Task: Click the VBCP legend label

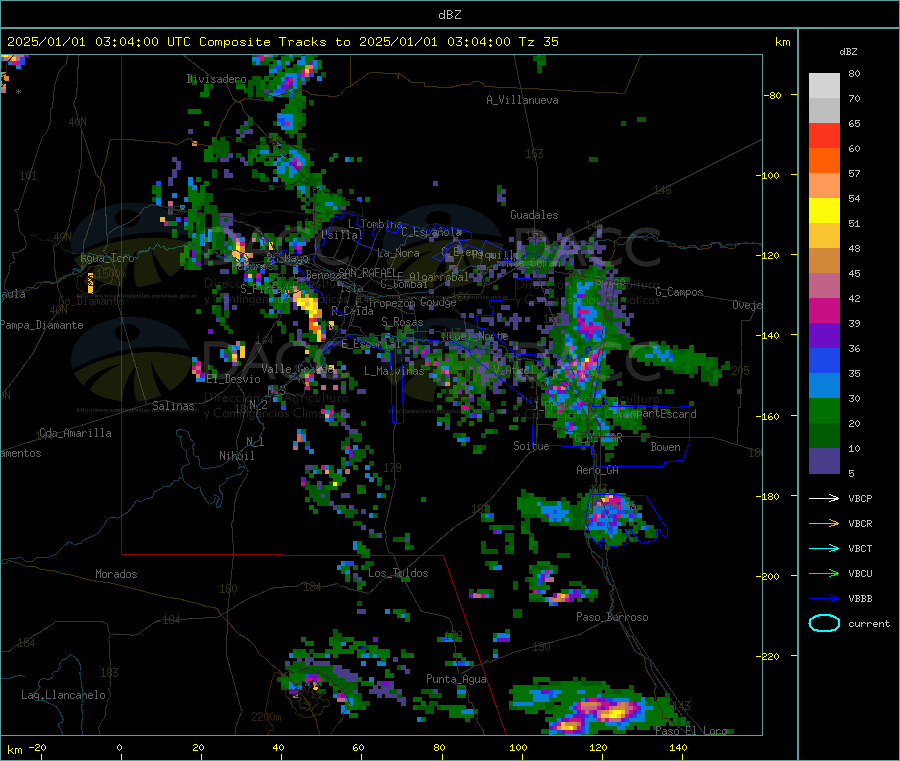Action: [860, 498]
